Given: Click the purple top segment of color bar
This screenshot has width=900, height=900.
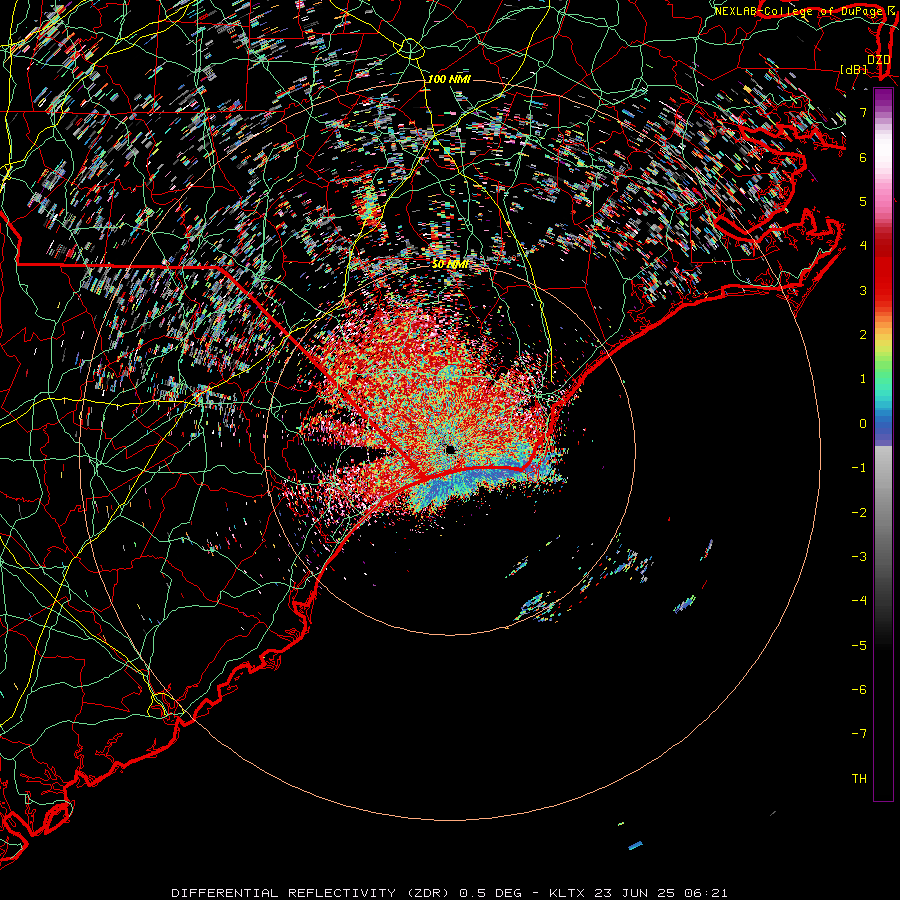Looking at the screenshot, I should tap(883, 96).
